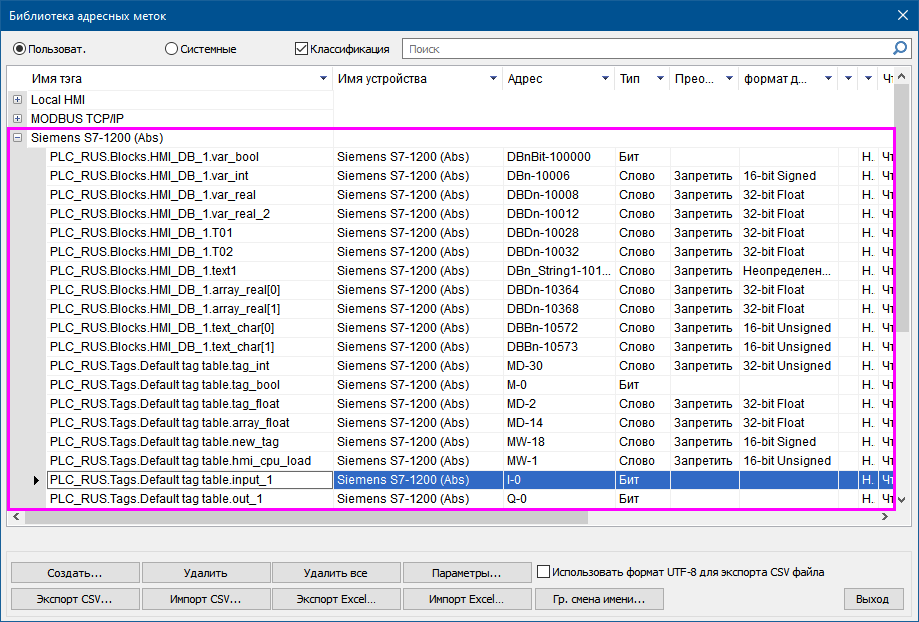The width and height of the screenshot is (919, 622).
Task: Select tag HMI_DB_1.T01 row
Action: [469, 233]
